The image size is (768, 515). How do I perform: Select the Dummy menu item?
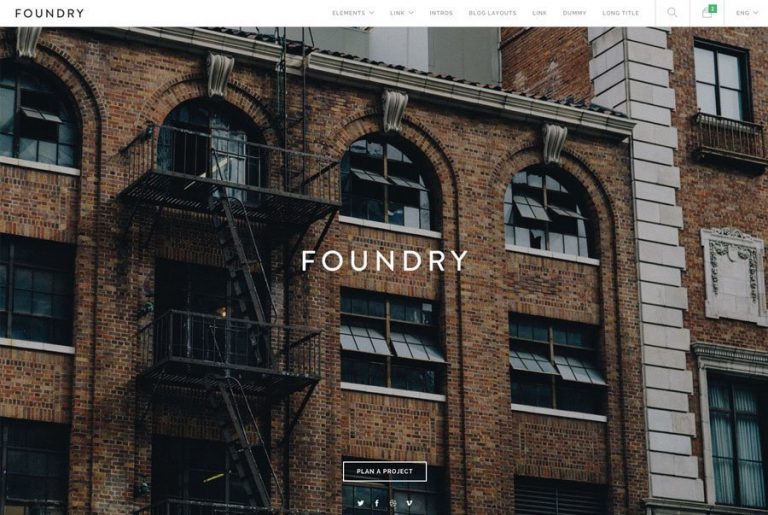575,13
